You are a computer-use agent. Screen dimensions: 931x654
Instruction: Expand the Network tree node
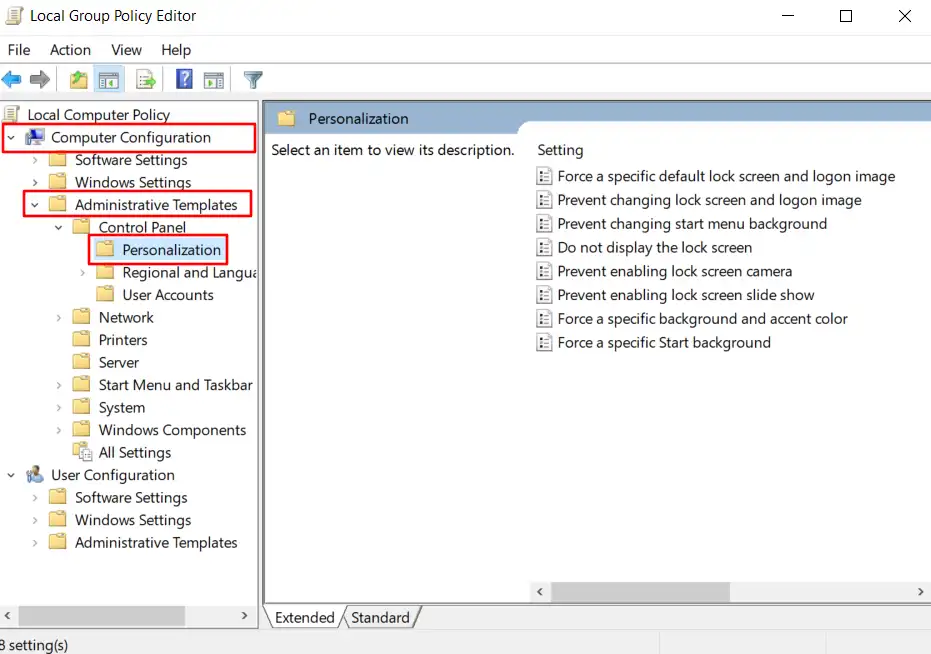pos(60,317)
